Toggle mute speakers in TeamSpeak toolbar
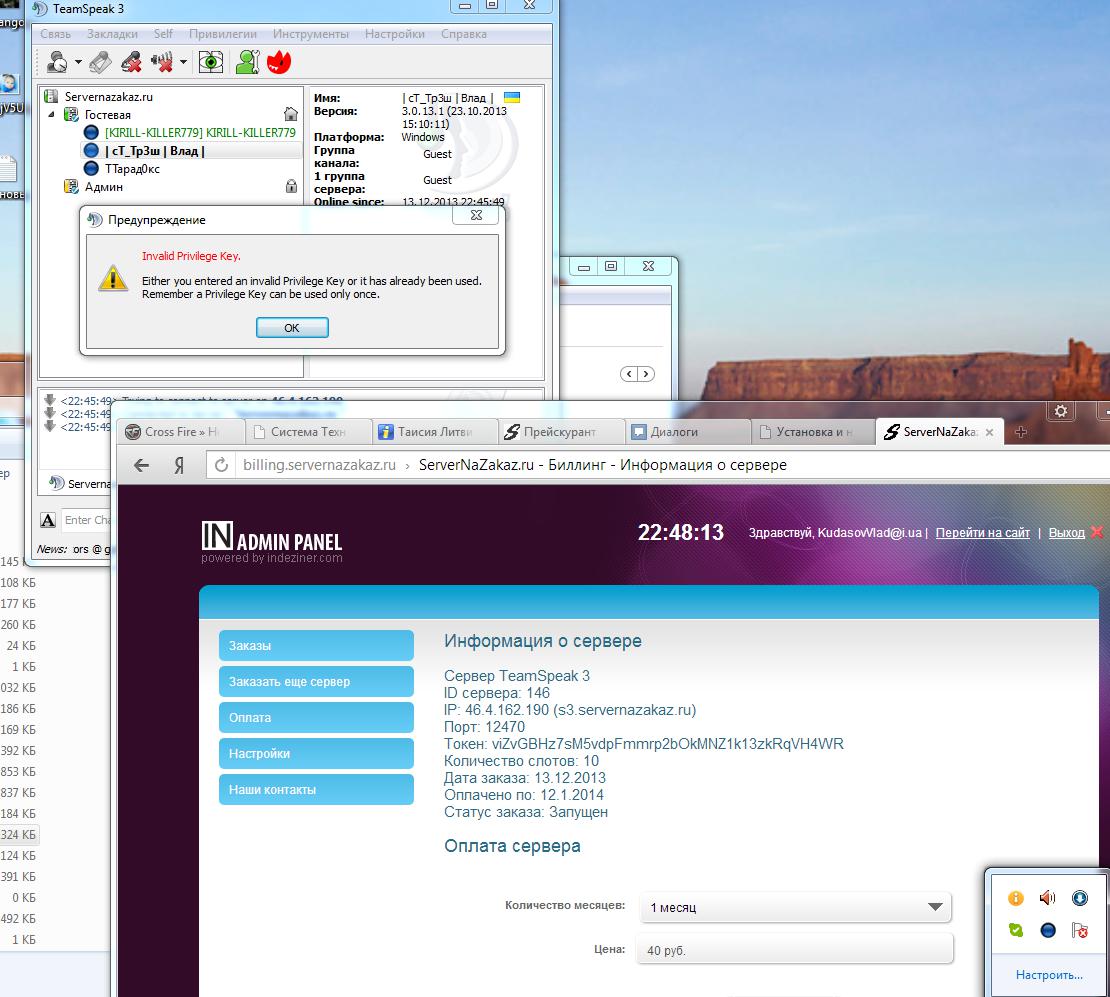Image resolution: width=1110 pixels, height=997 pixels. pos(162,62)
